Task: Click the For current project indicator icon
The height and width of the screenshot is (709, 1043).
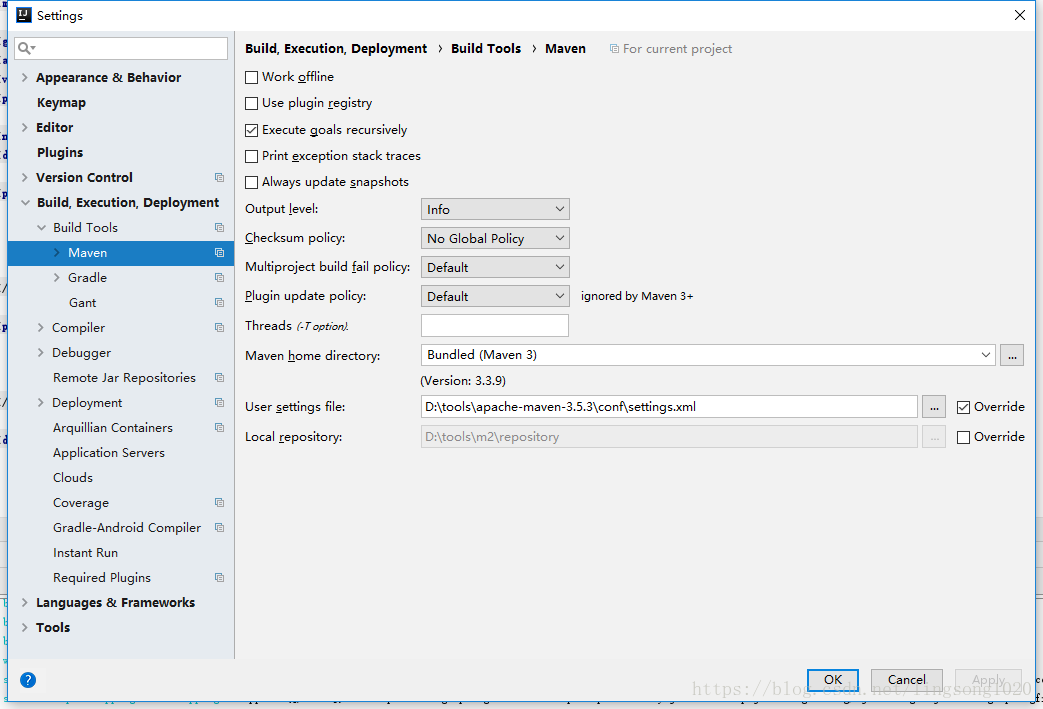Action: click(x=614, y=49)
